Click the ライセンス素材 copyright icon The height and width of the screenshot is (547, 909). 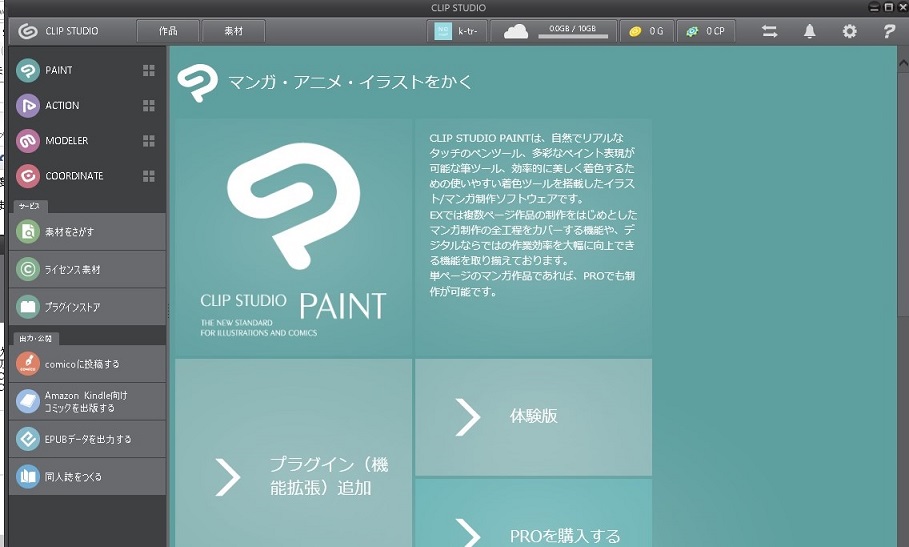click(27, 269)
